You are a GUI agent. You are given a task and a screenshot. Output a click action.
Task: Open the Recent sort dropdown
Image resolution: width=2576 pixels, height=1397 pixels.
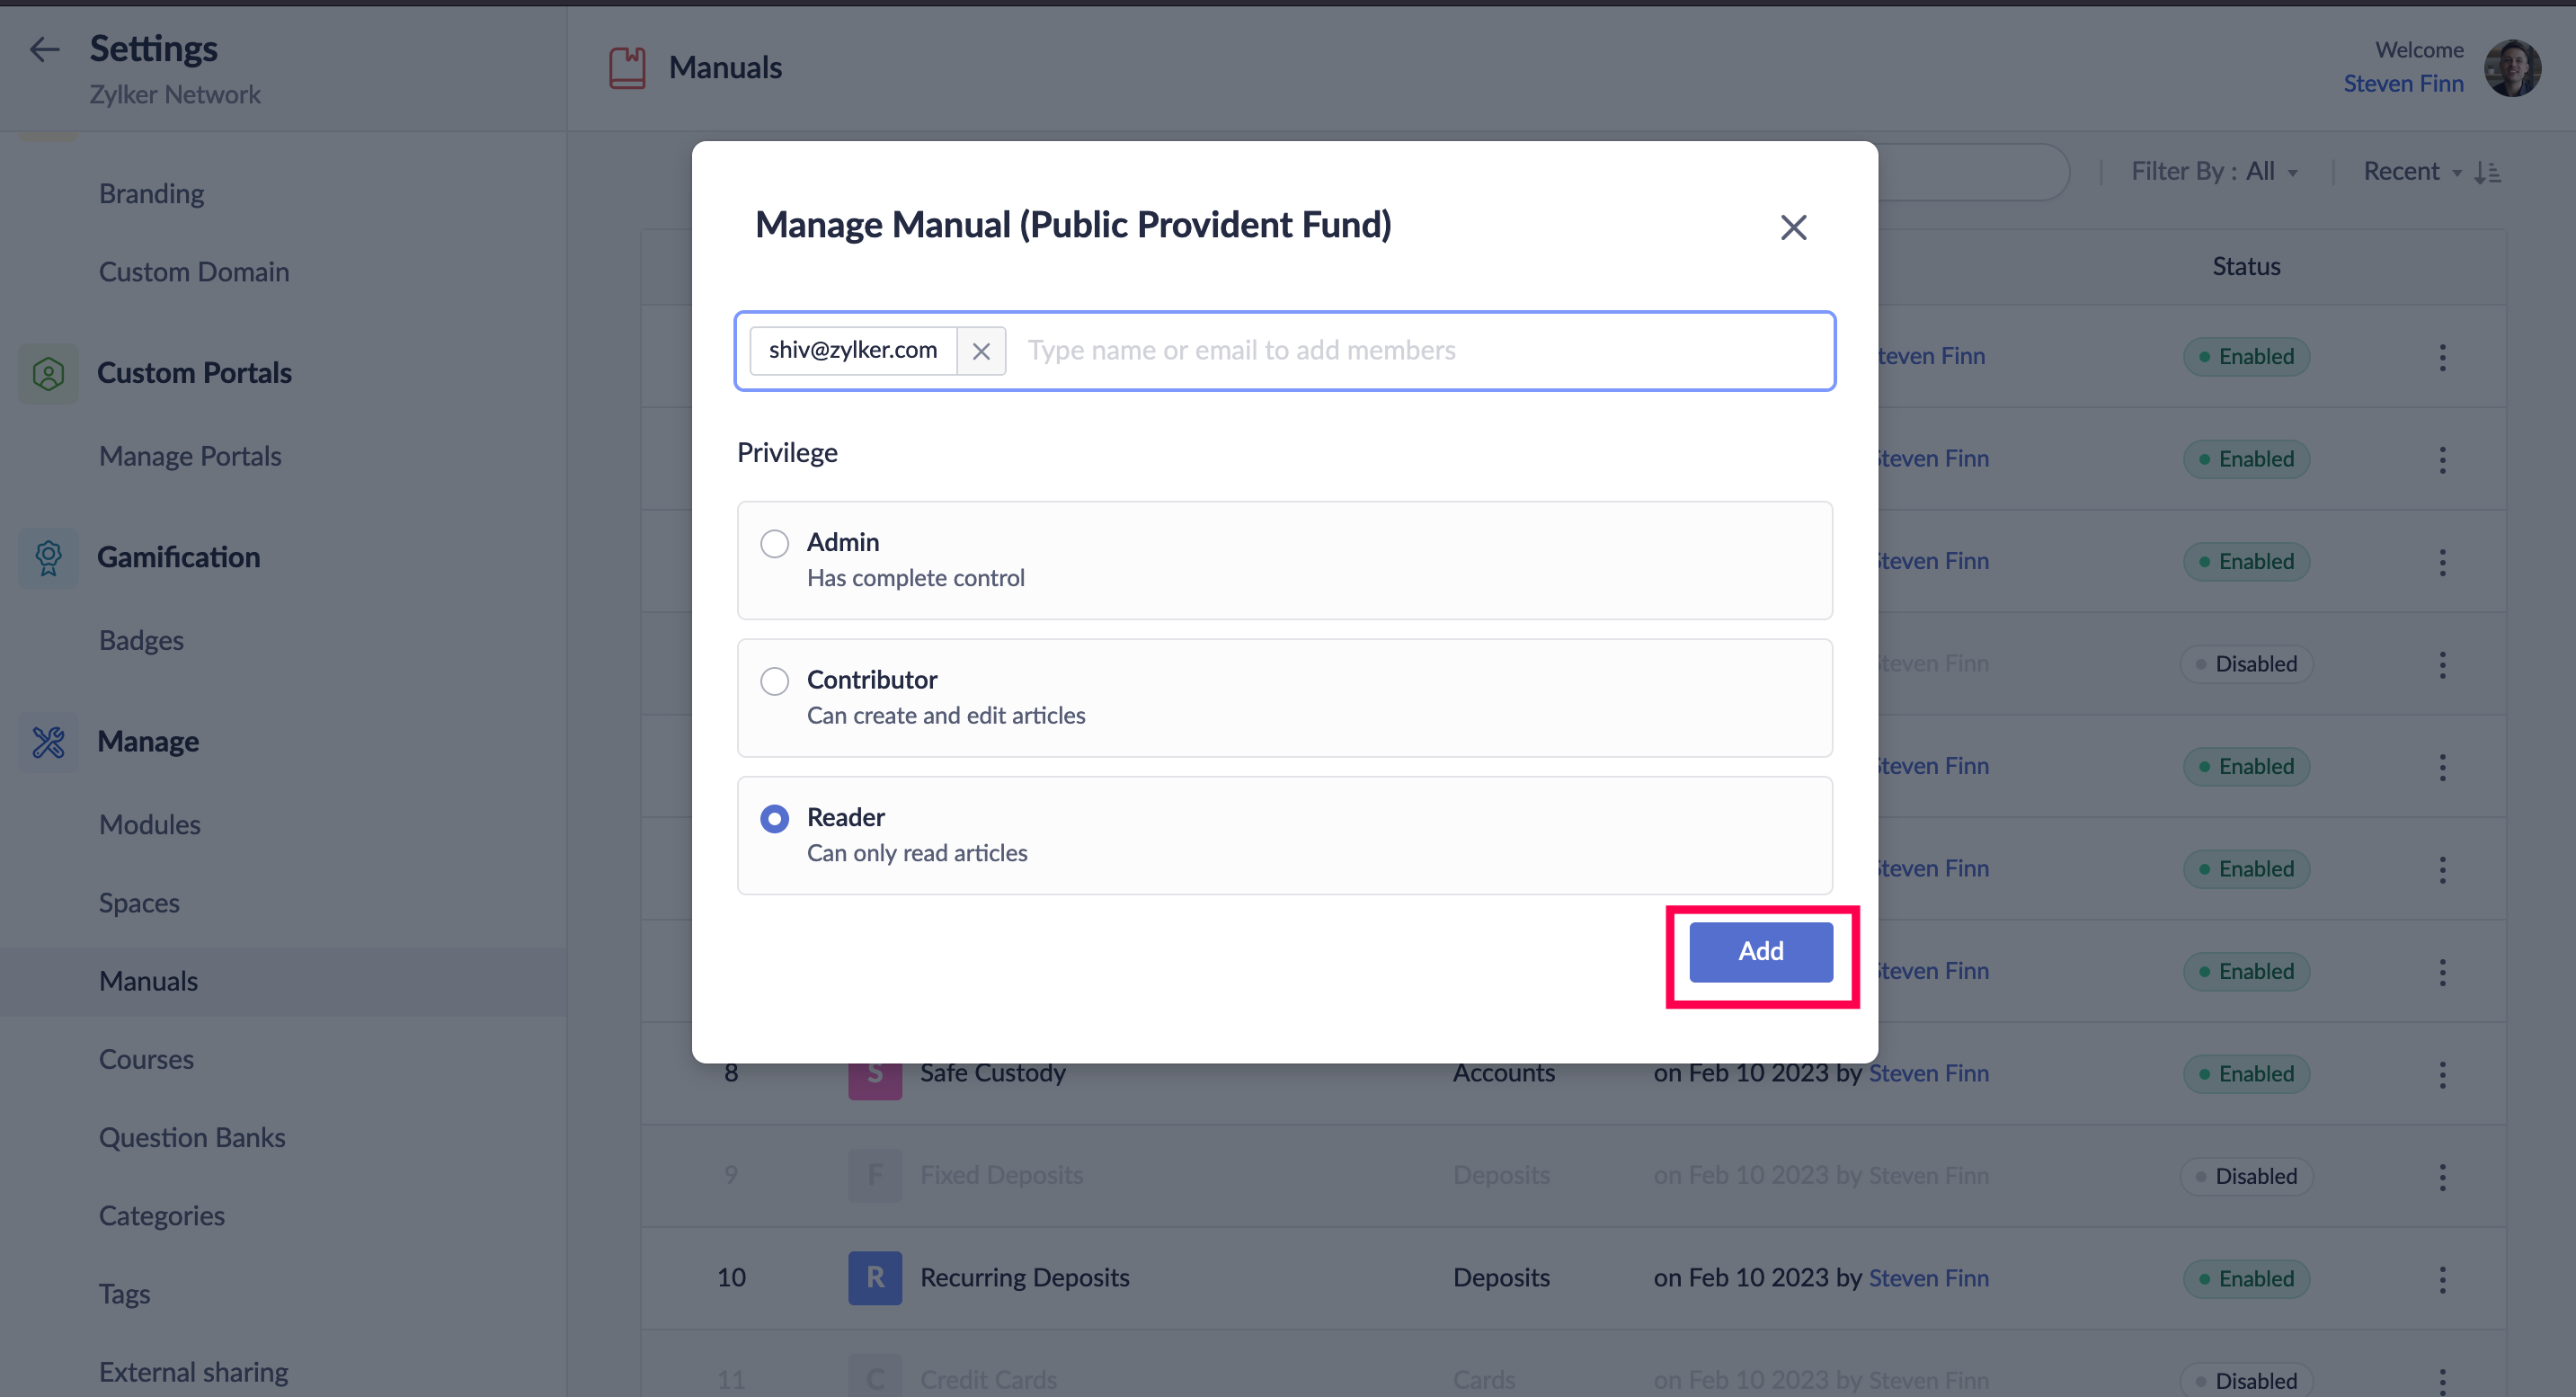click(2412, 172)
